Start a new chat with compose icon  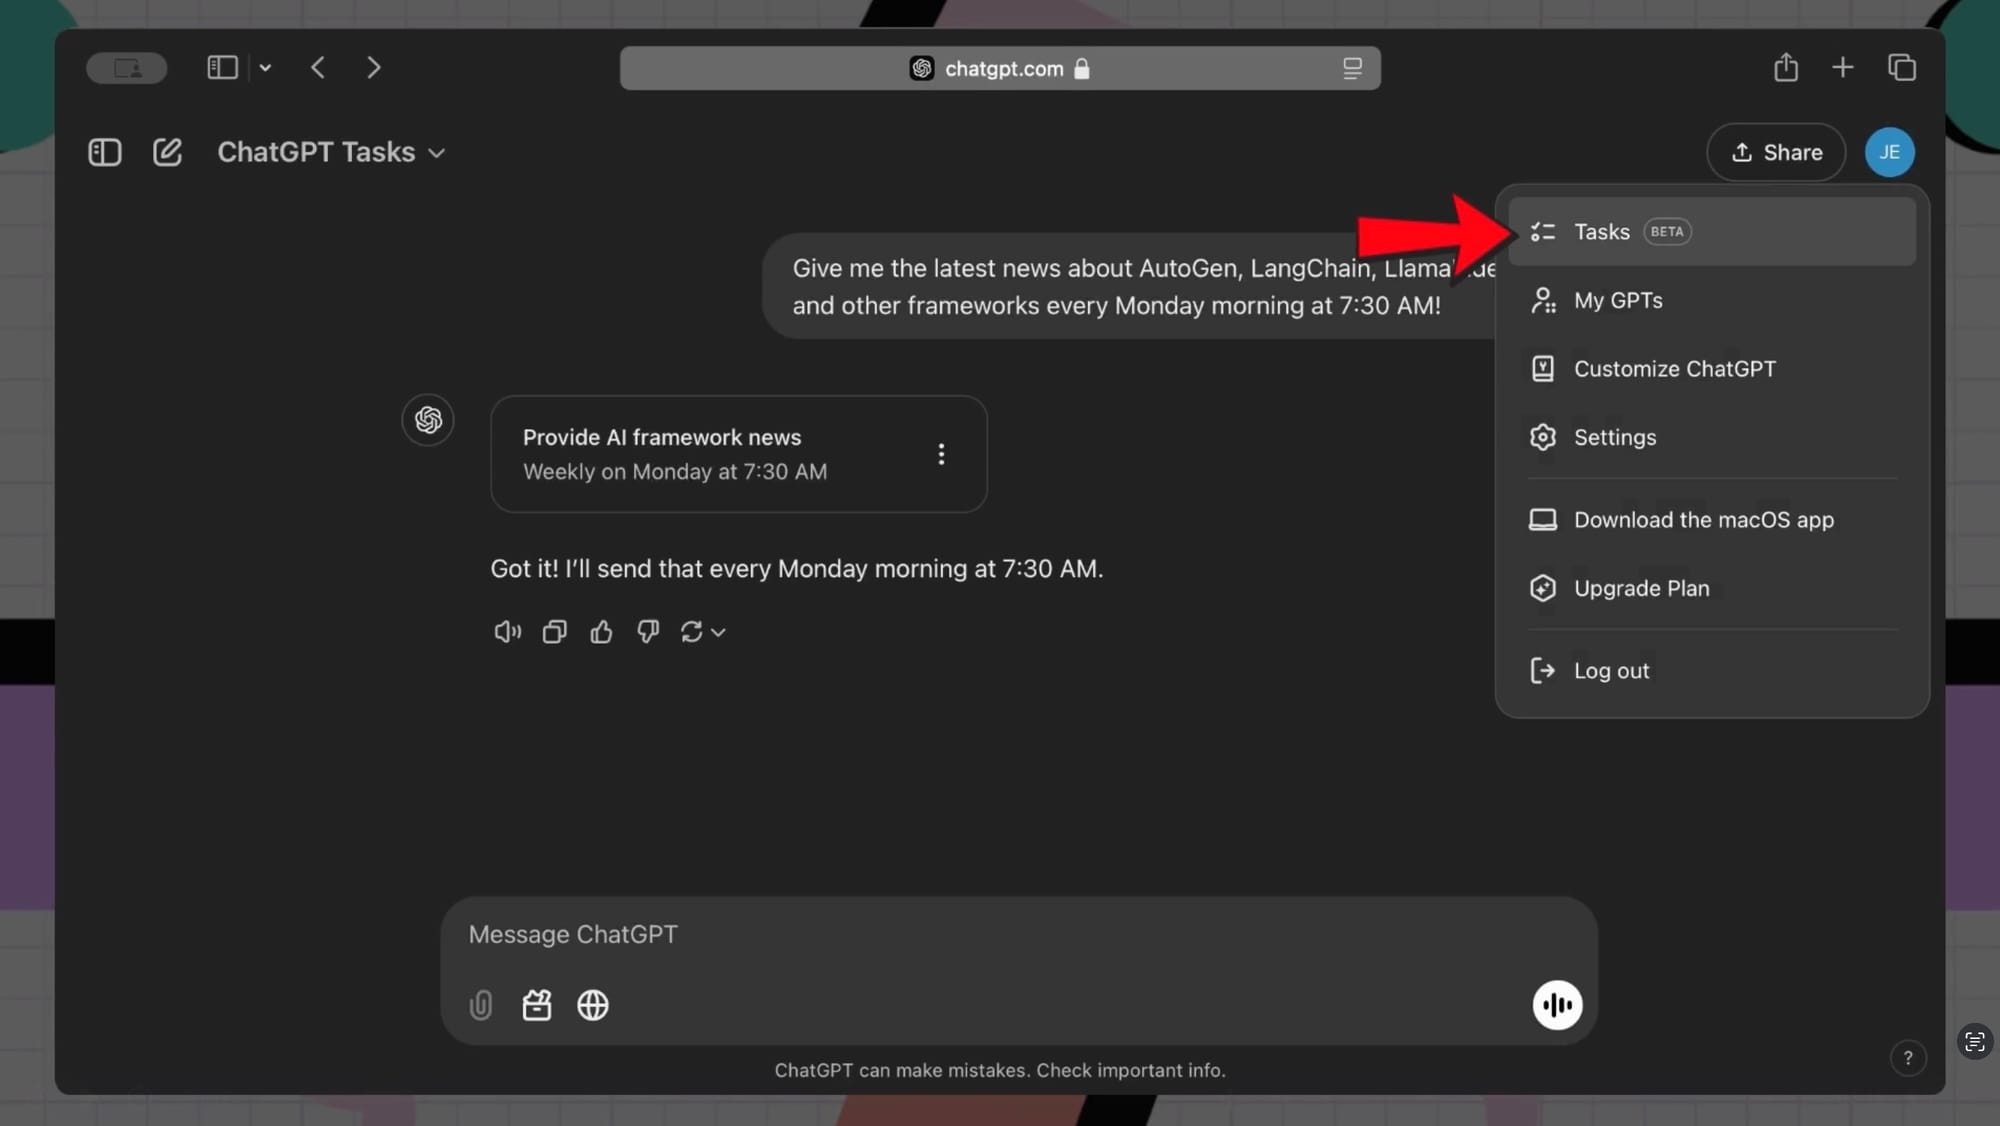(x=167, y=152)
